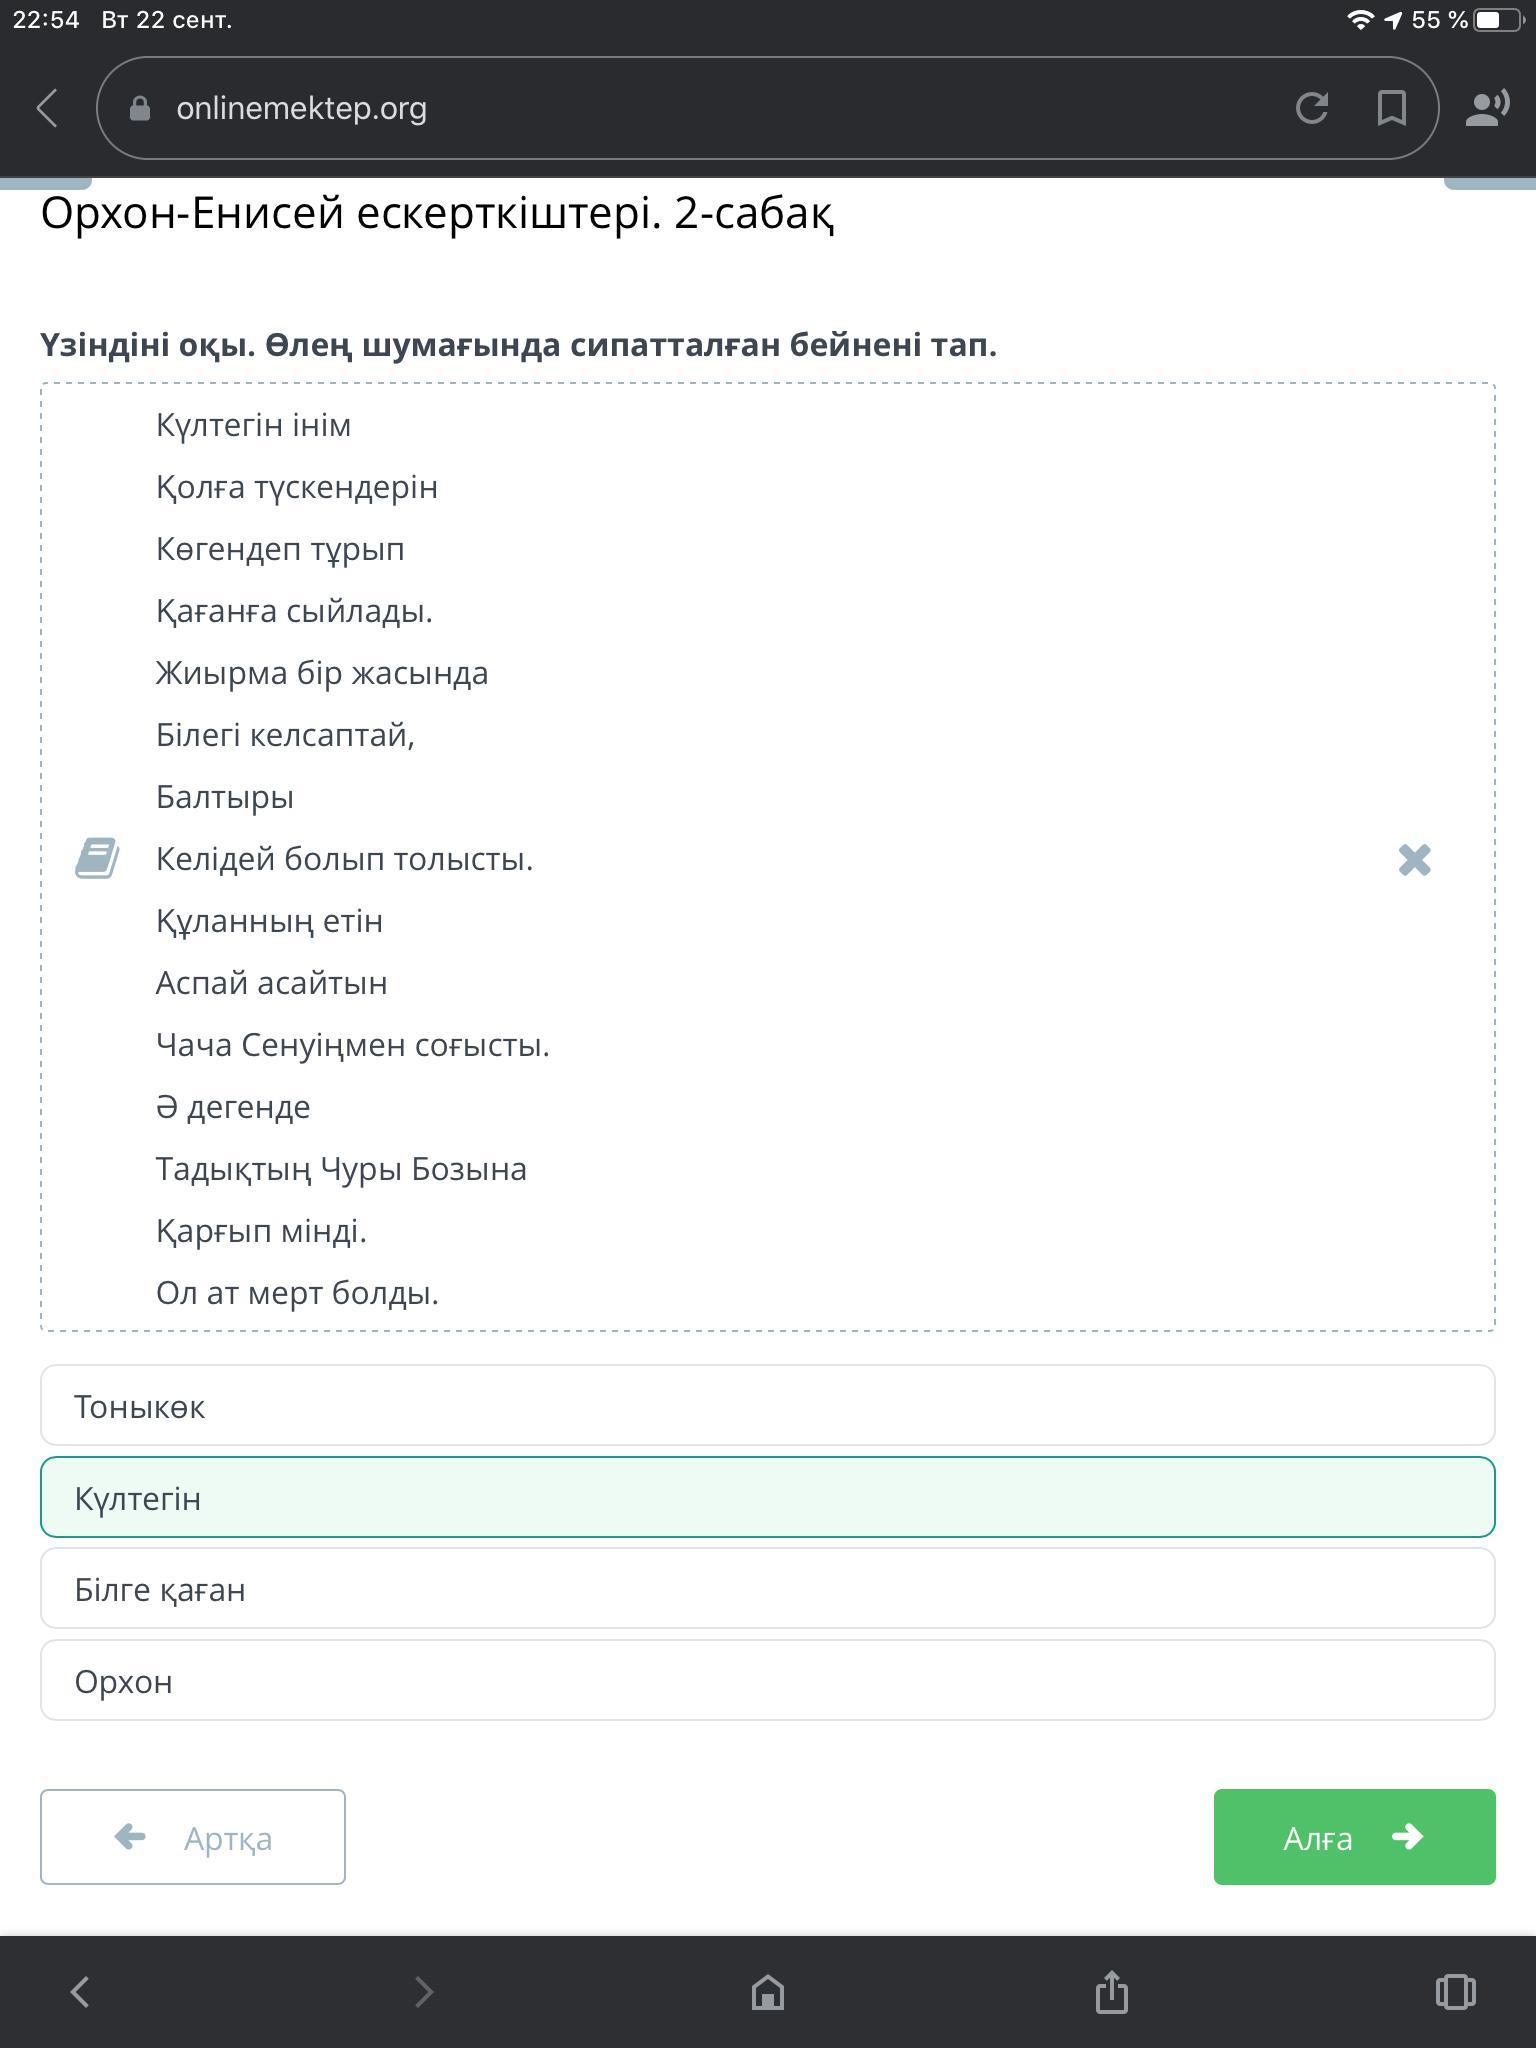This screenshot has height=2048, width=1536.
Task: Tap the browser back arrow in the top bar
Action: click(x=47, y=108)
